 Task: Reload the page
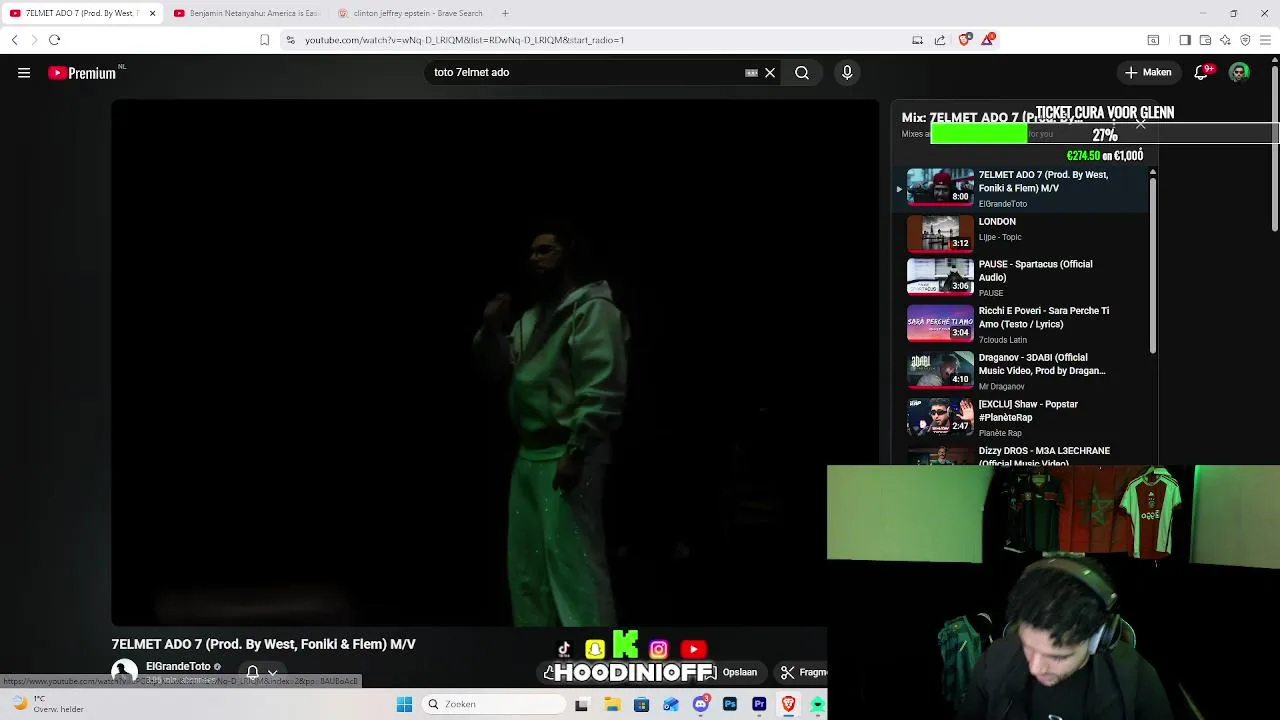(55, 40)
